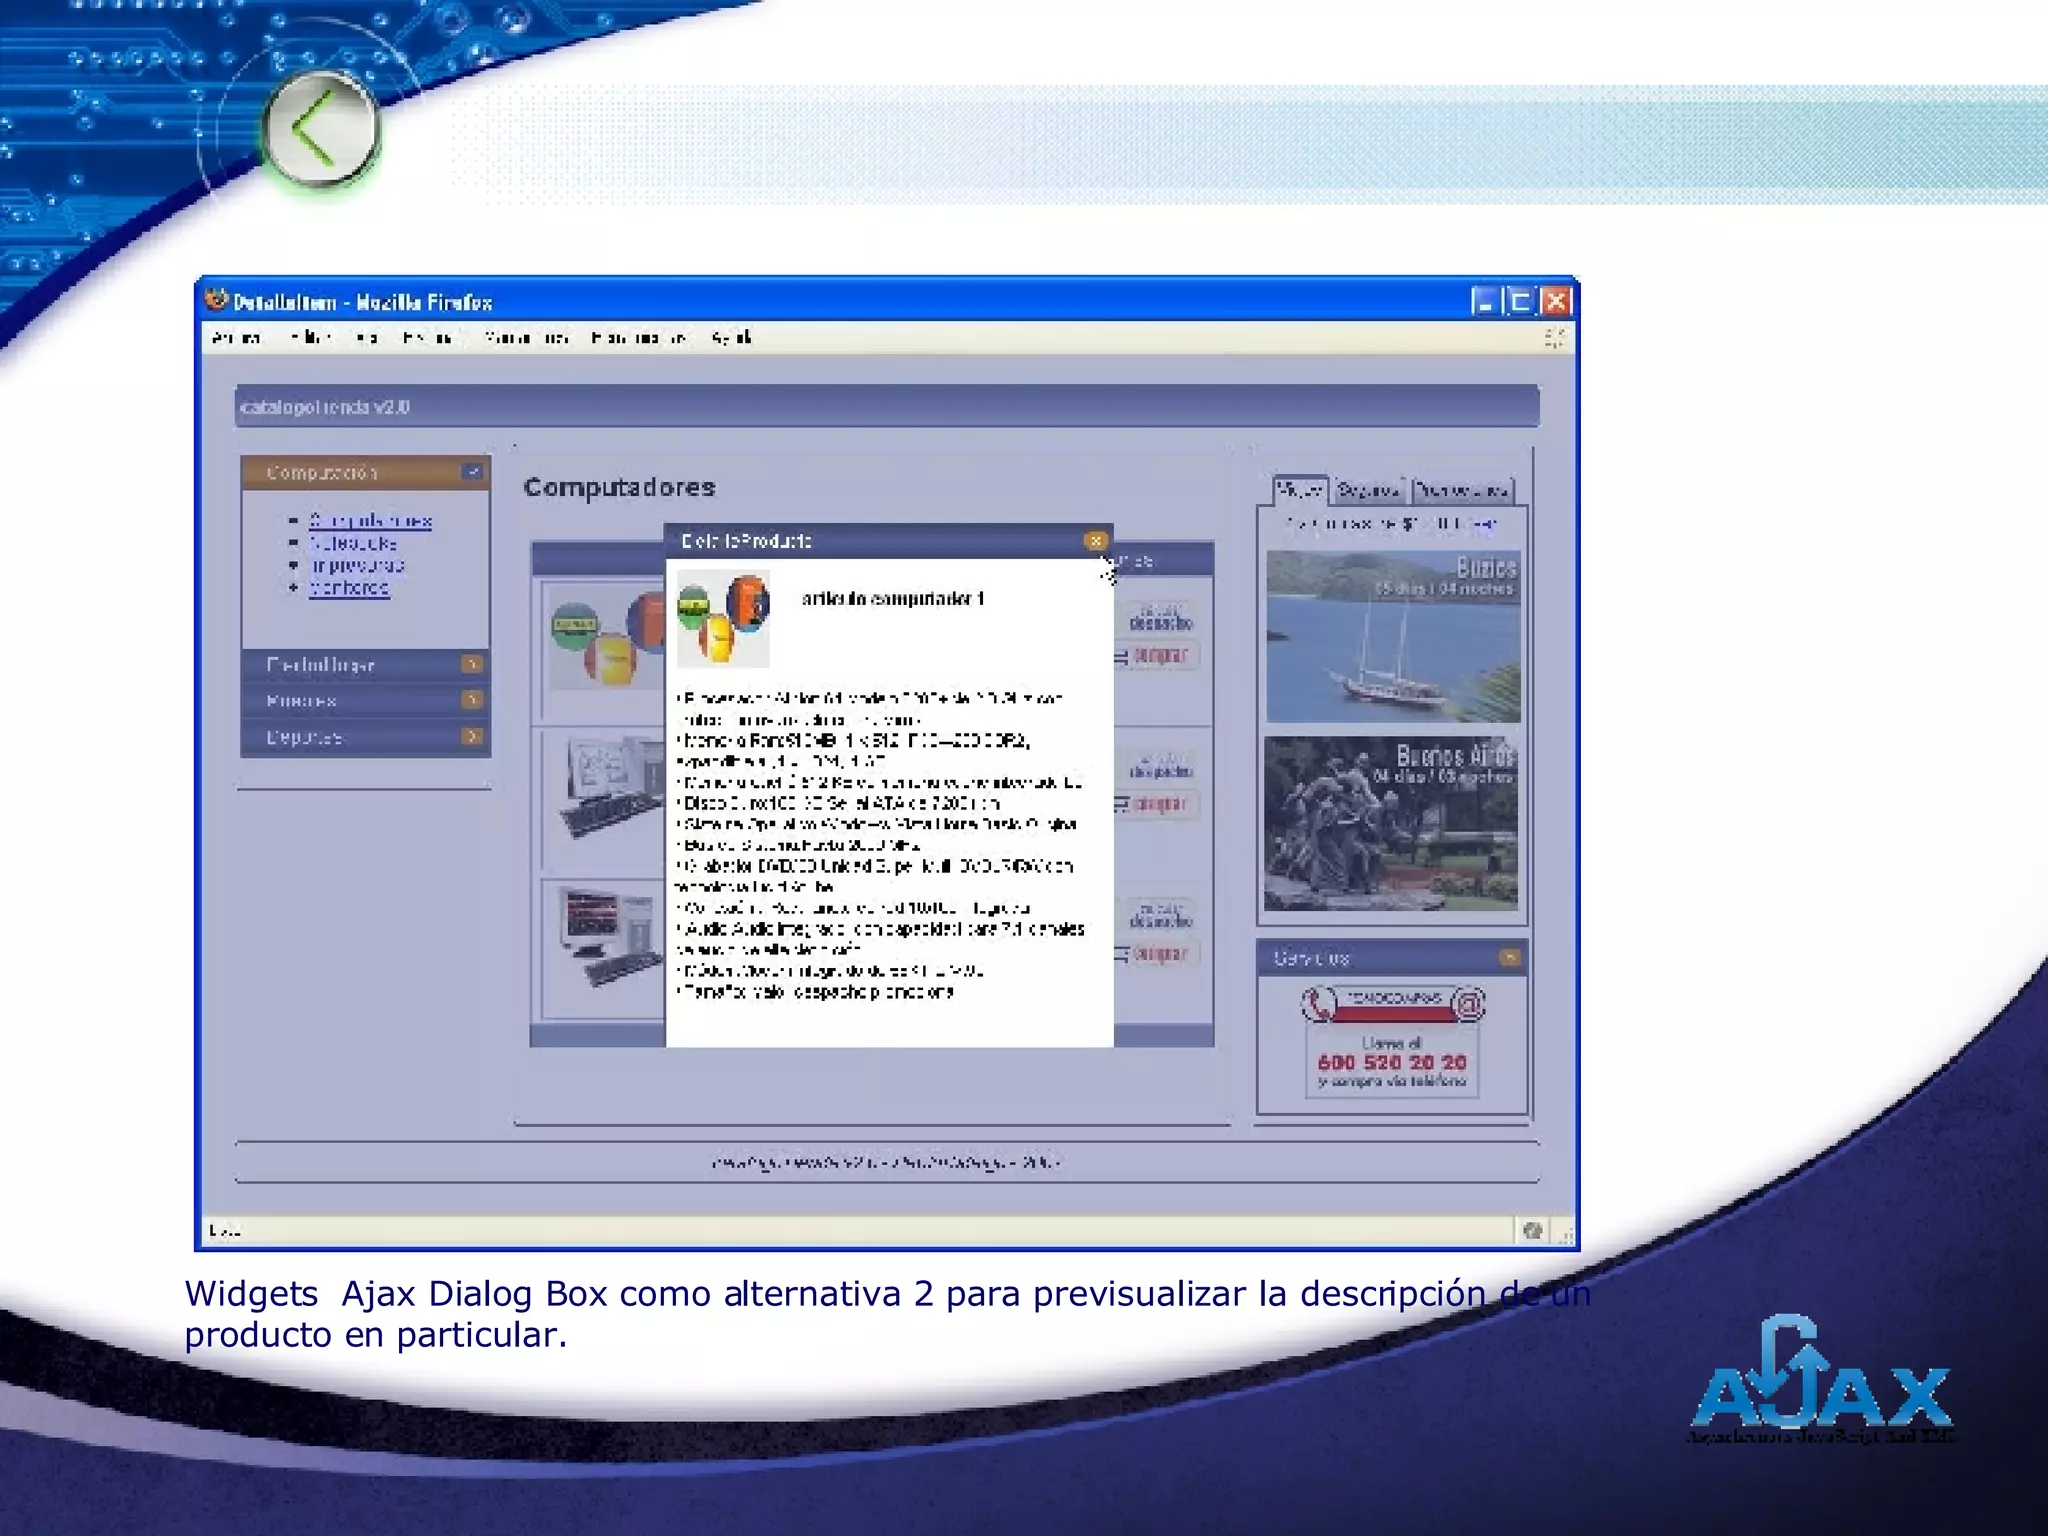Maximize the Firefox window
2048x1536 pixels.
(1520, 301)
